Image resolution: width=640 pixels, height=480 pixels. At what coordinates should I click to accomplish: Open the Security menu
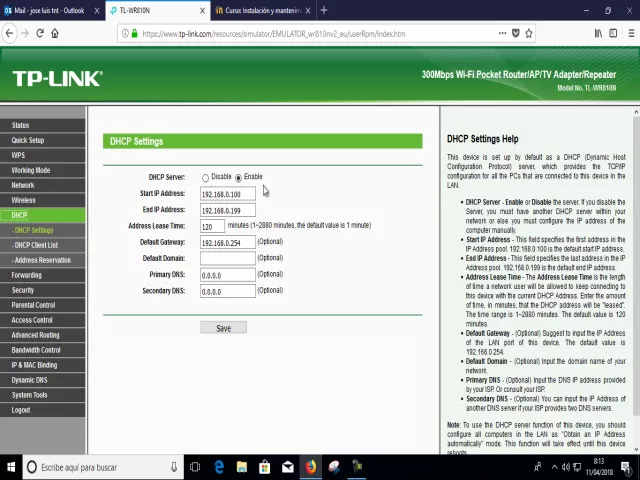(43, 290)
